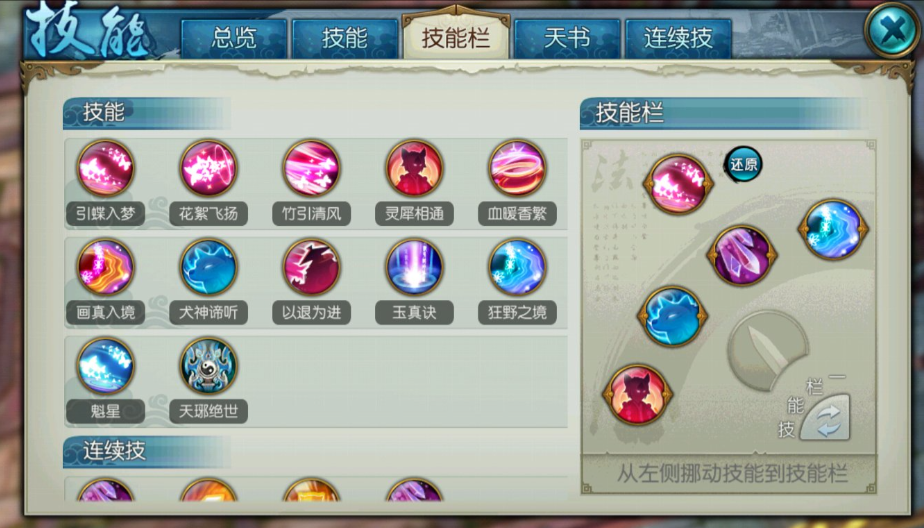The width and height of the screenshot is (924, 528).
Task: Choose the 竹引清风 skill icon
Action: pos(311,168)
